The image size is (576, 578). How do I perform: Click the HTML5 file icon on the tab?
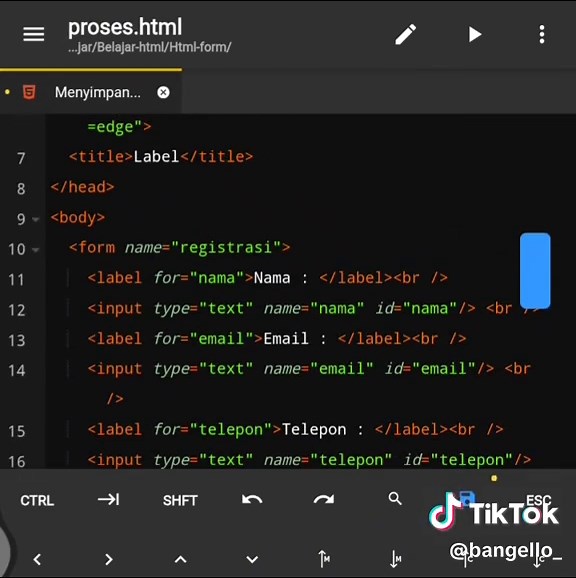(x=29, y=92)
